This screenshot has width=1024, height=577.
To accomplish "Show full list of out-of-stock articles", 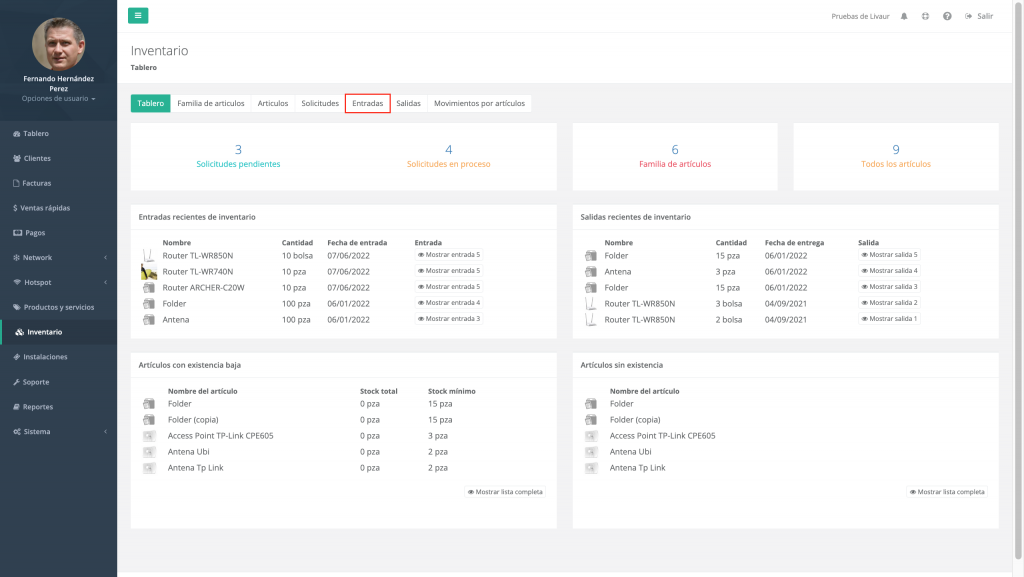I will pyautogui.click(x=948, y=491).
